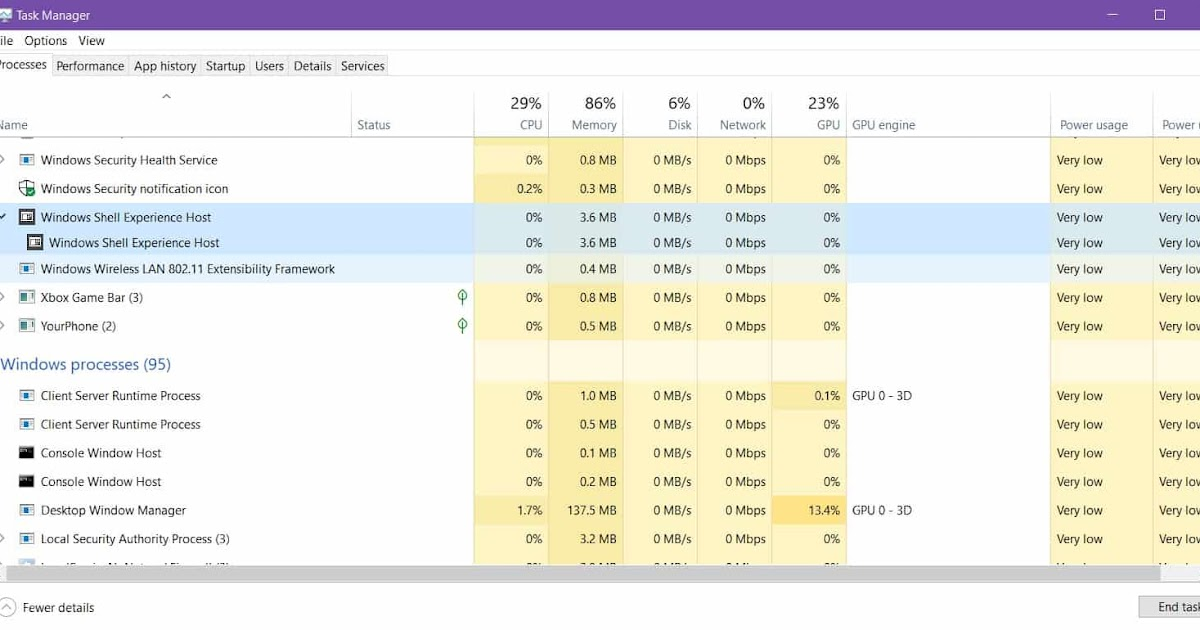Click the Xbox Game Bar process icon

(x=27, y=297)
